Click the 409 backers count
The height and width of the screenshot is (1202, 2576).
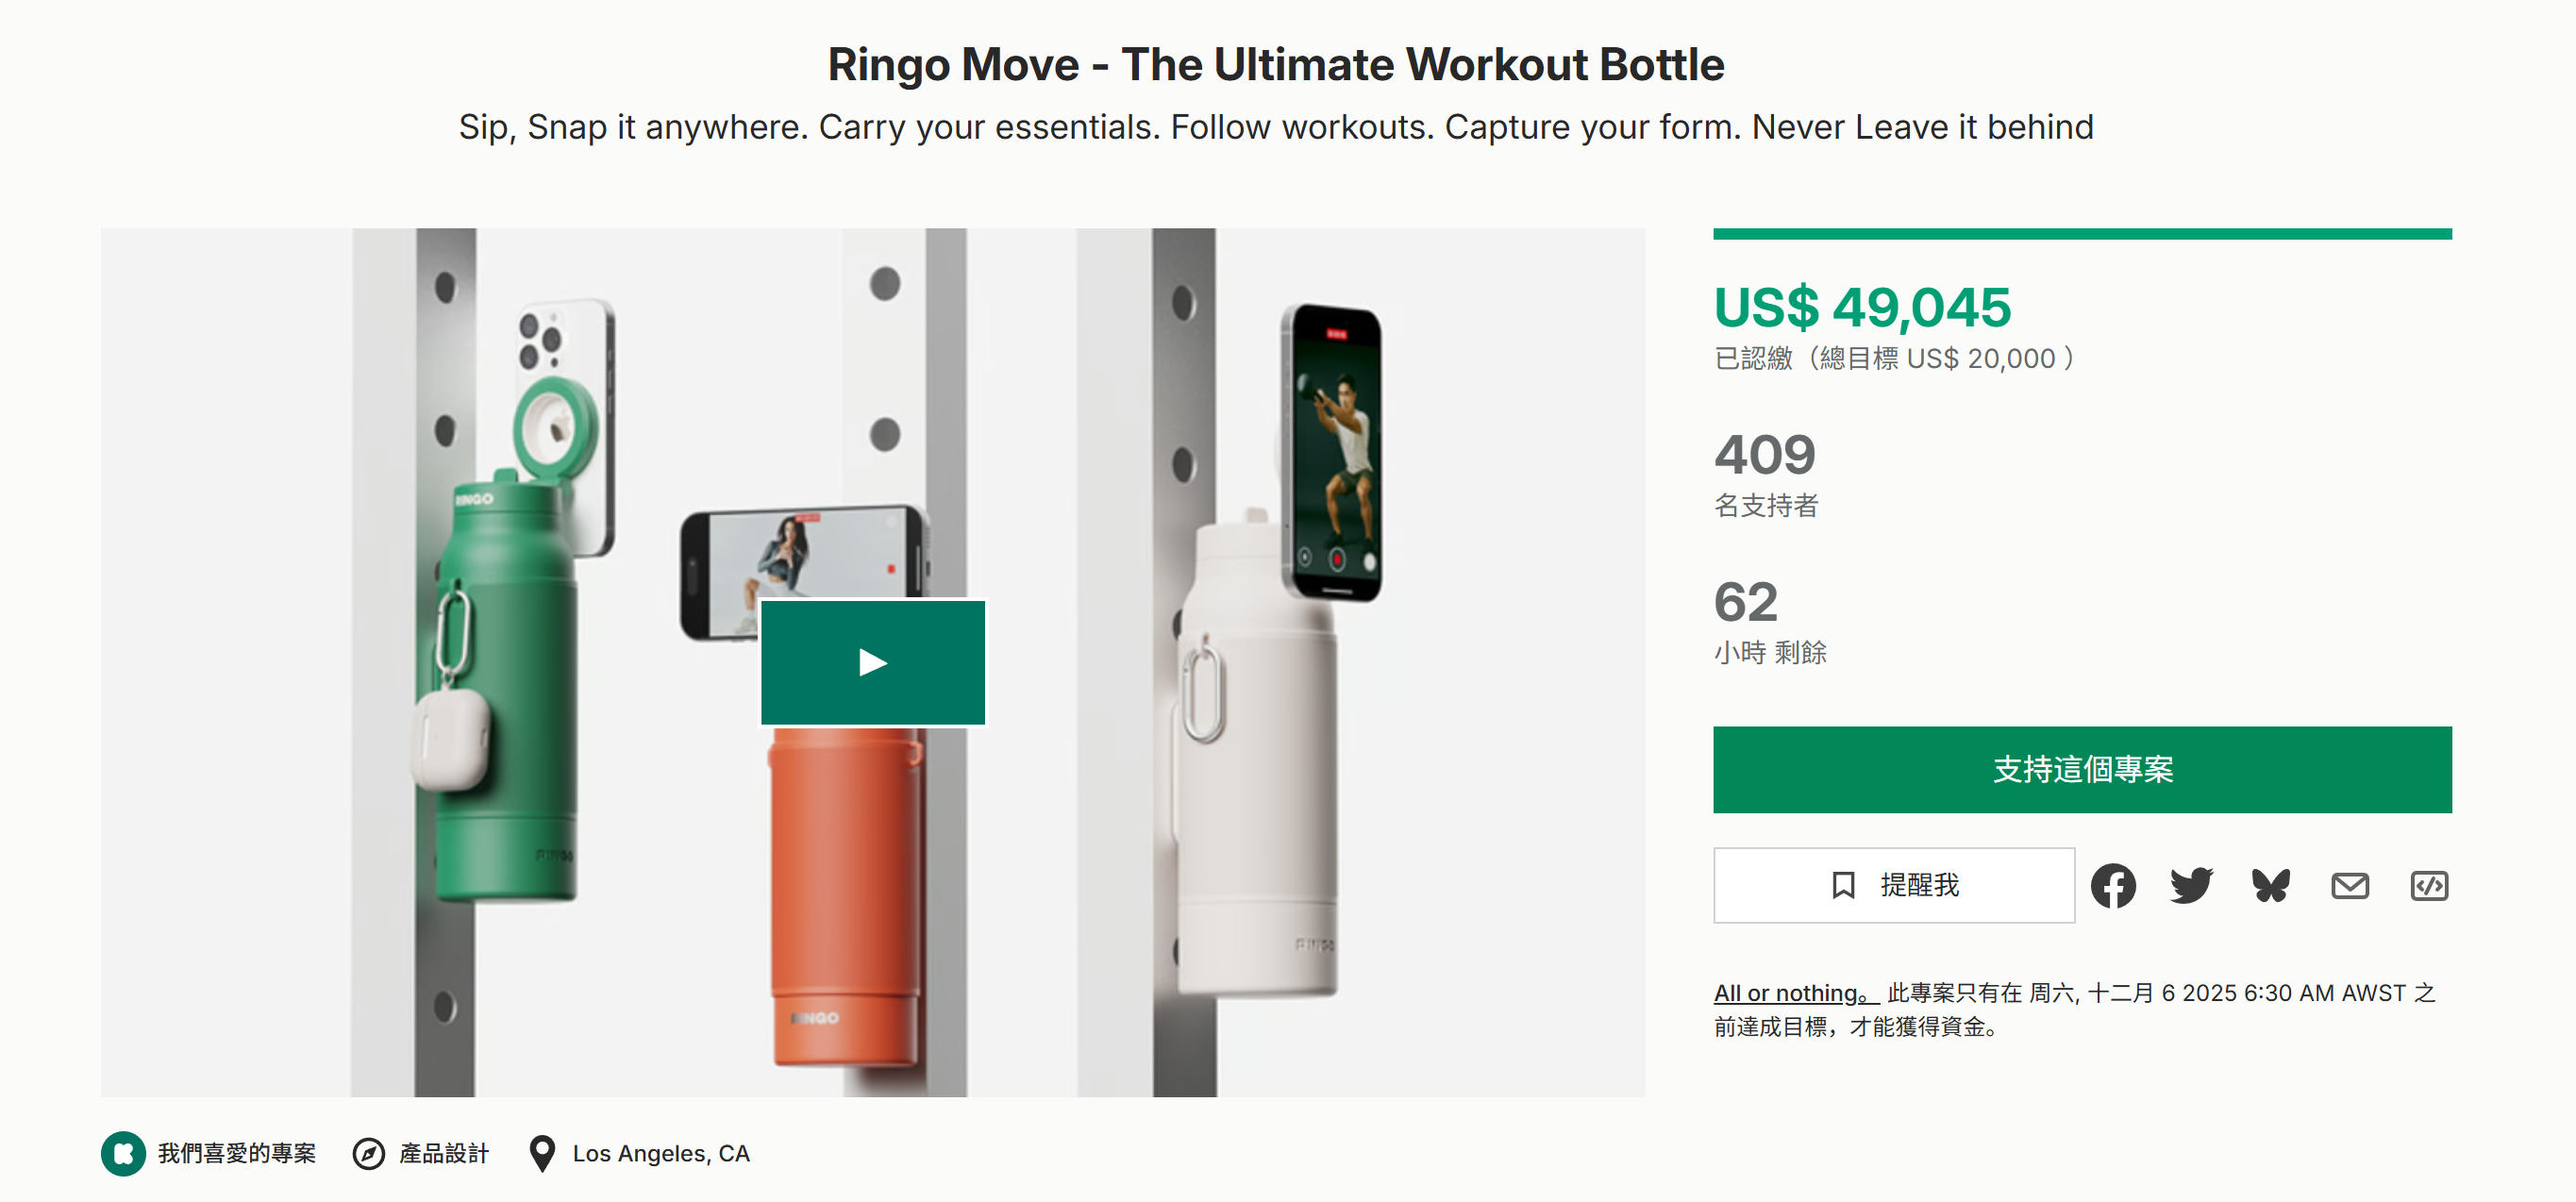click(1764, 455)
